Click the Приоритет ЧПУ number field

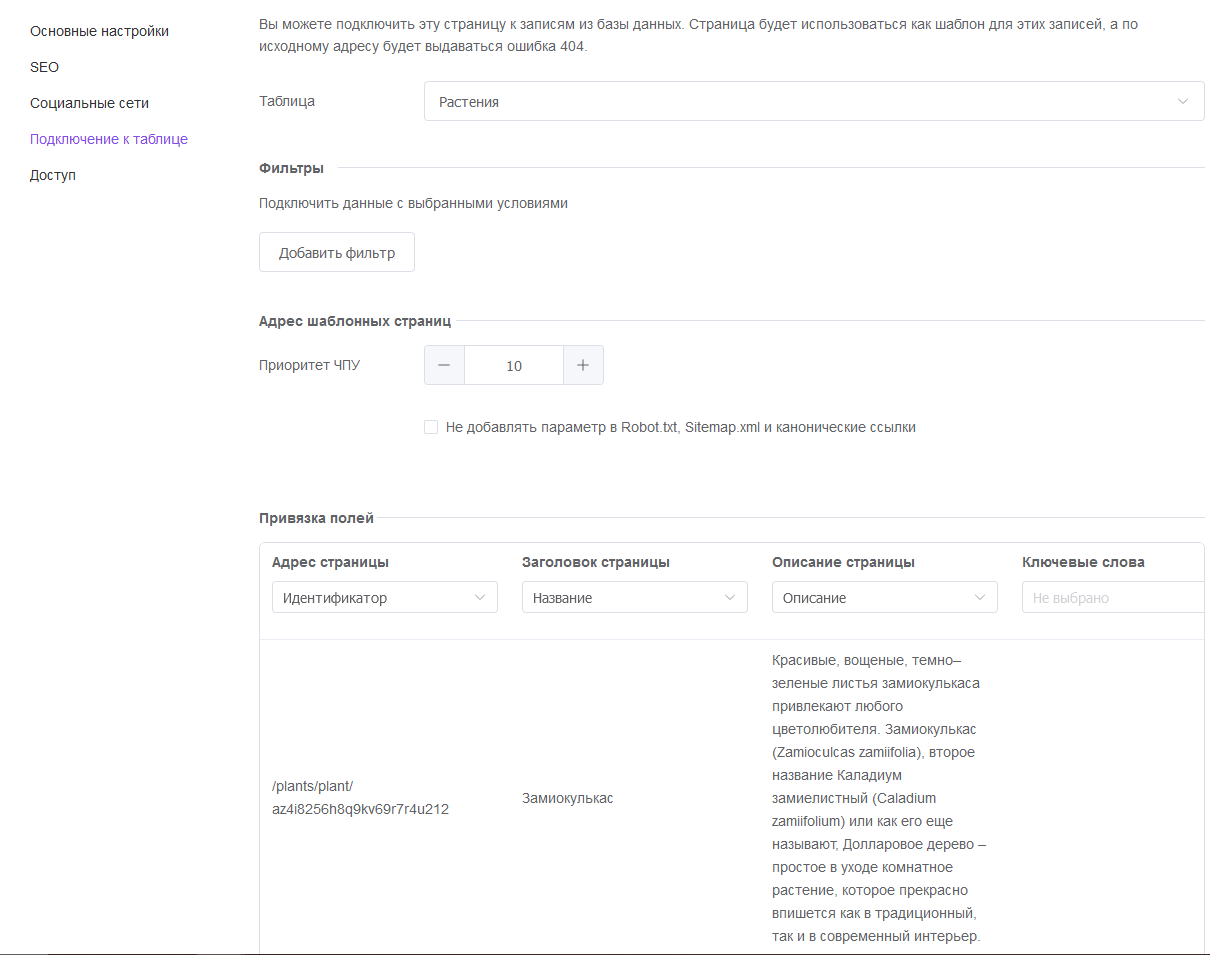coord(514,366)
